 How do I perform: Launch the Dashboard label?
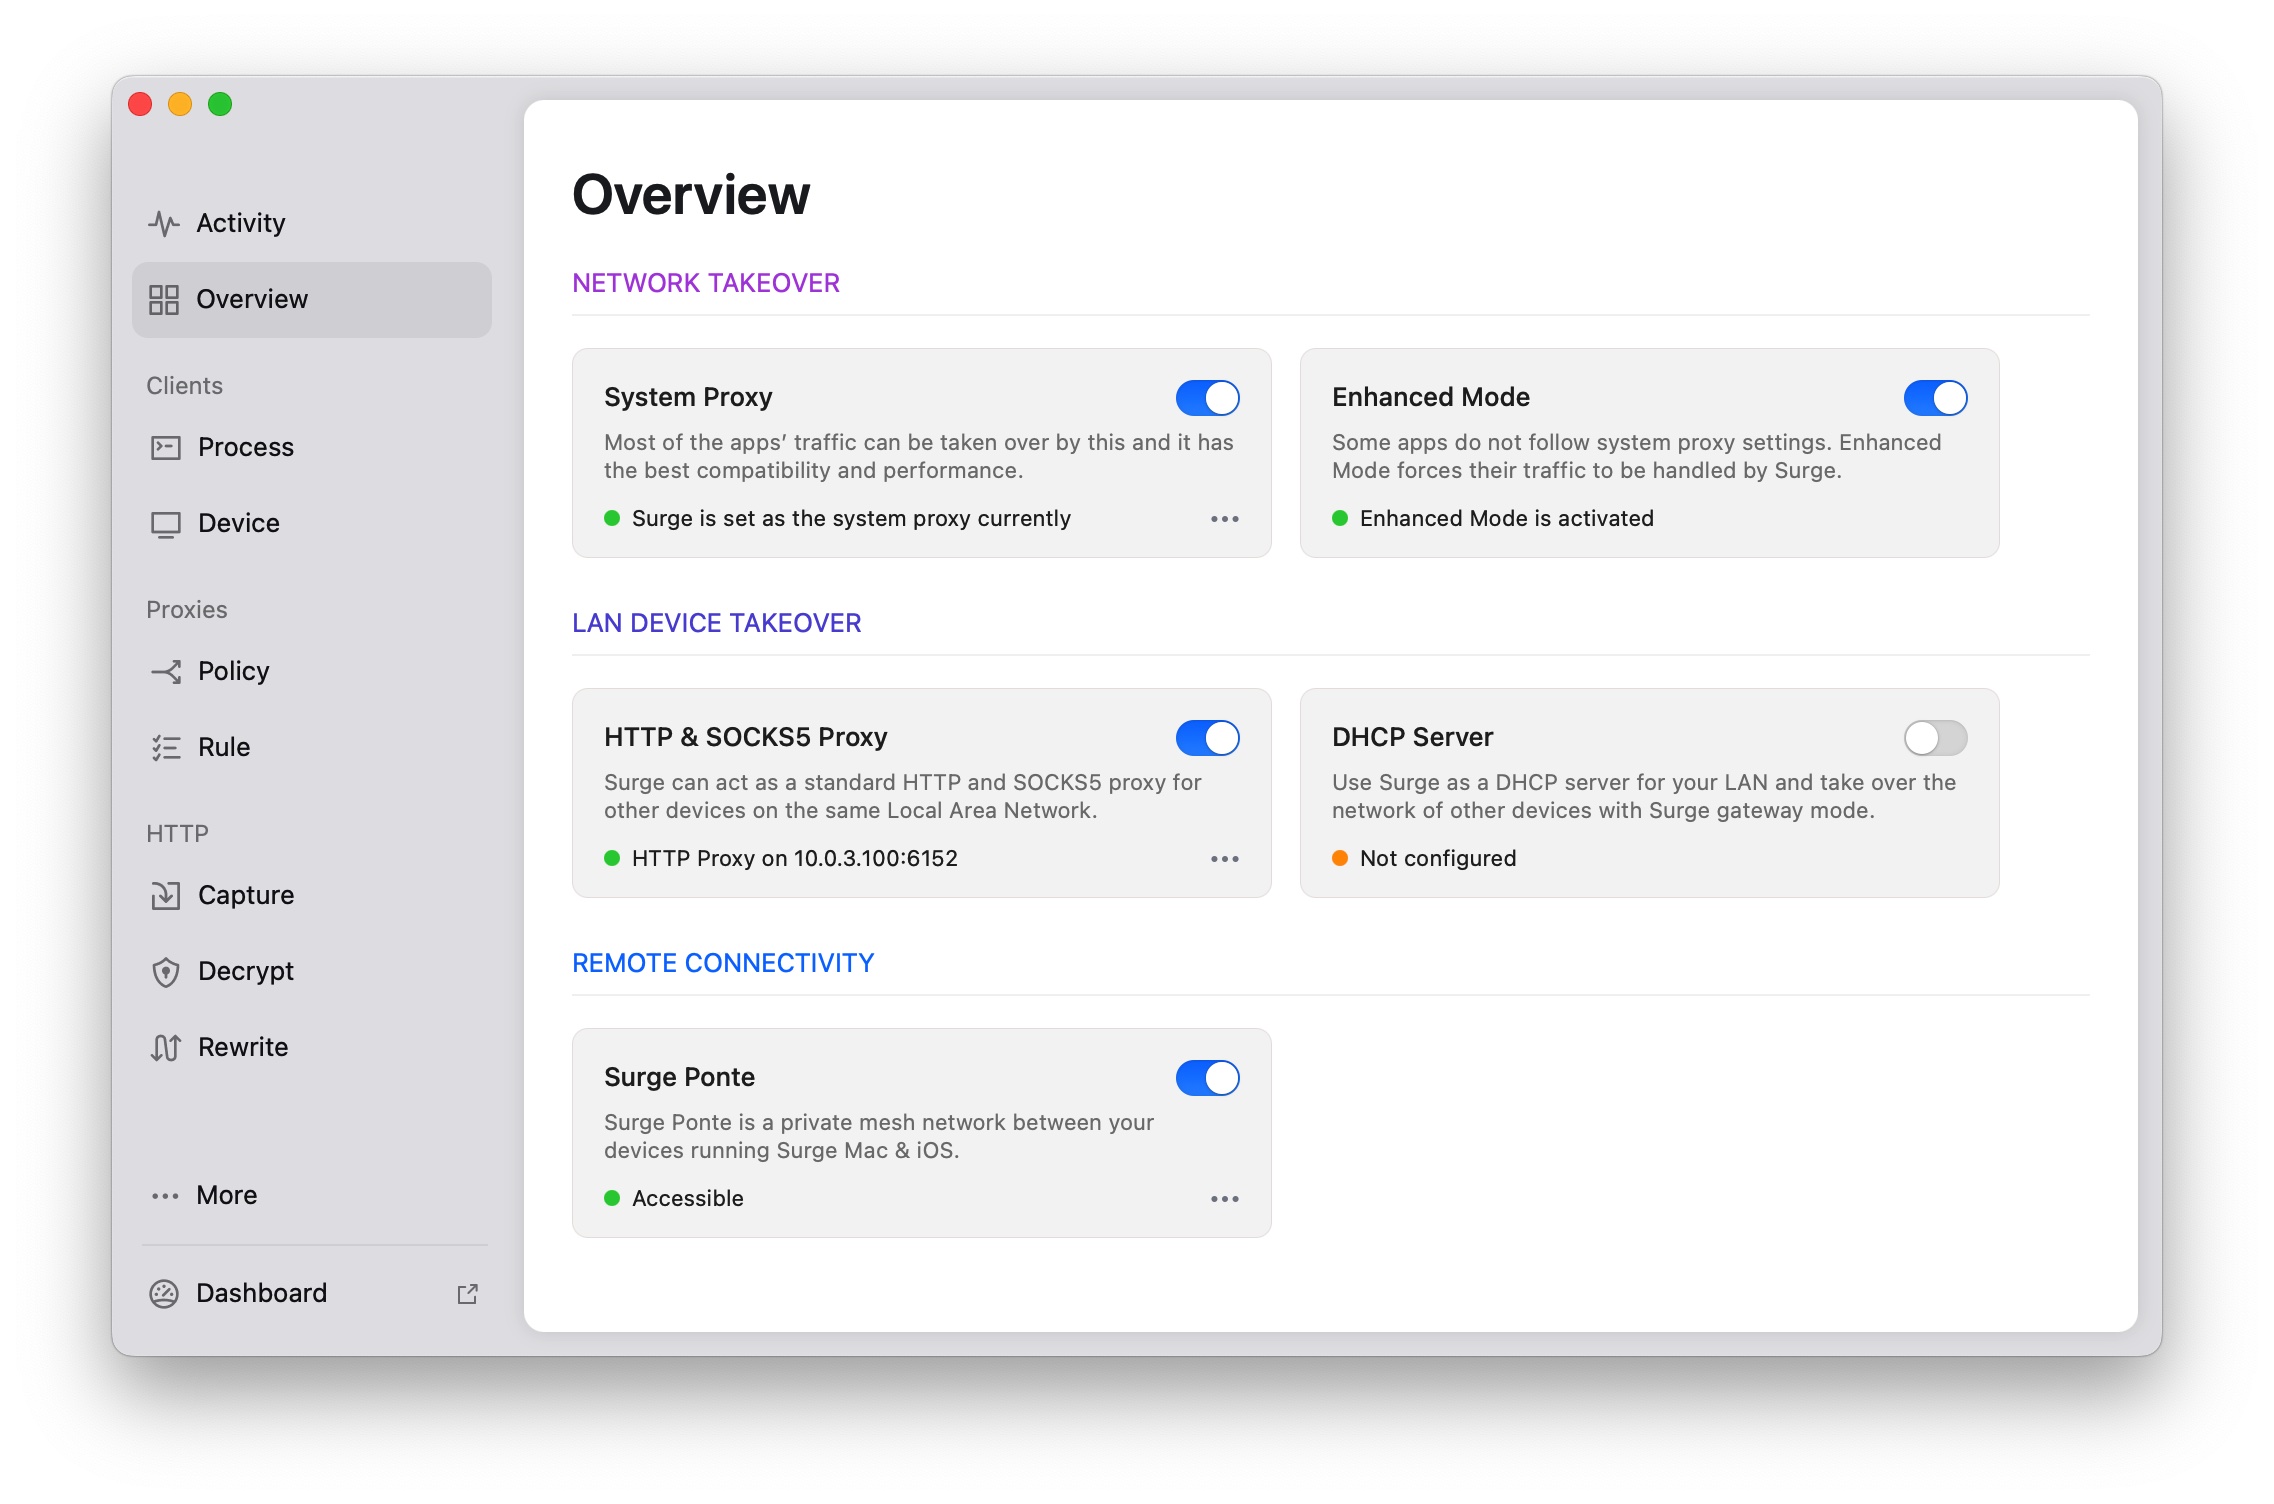click(x=262, y=1293)
